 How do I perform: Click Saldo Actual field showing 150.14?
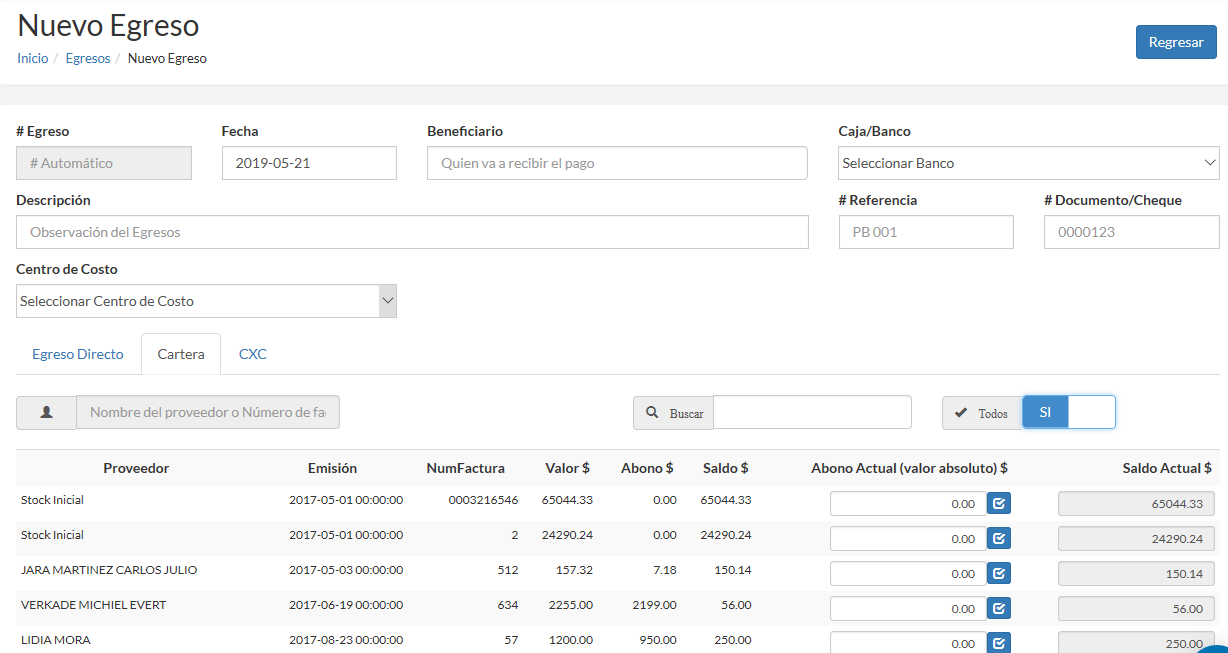(1136, 574)
